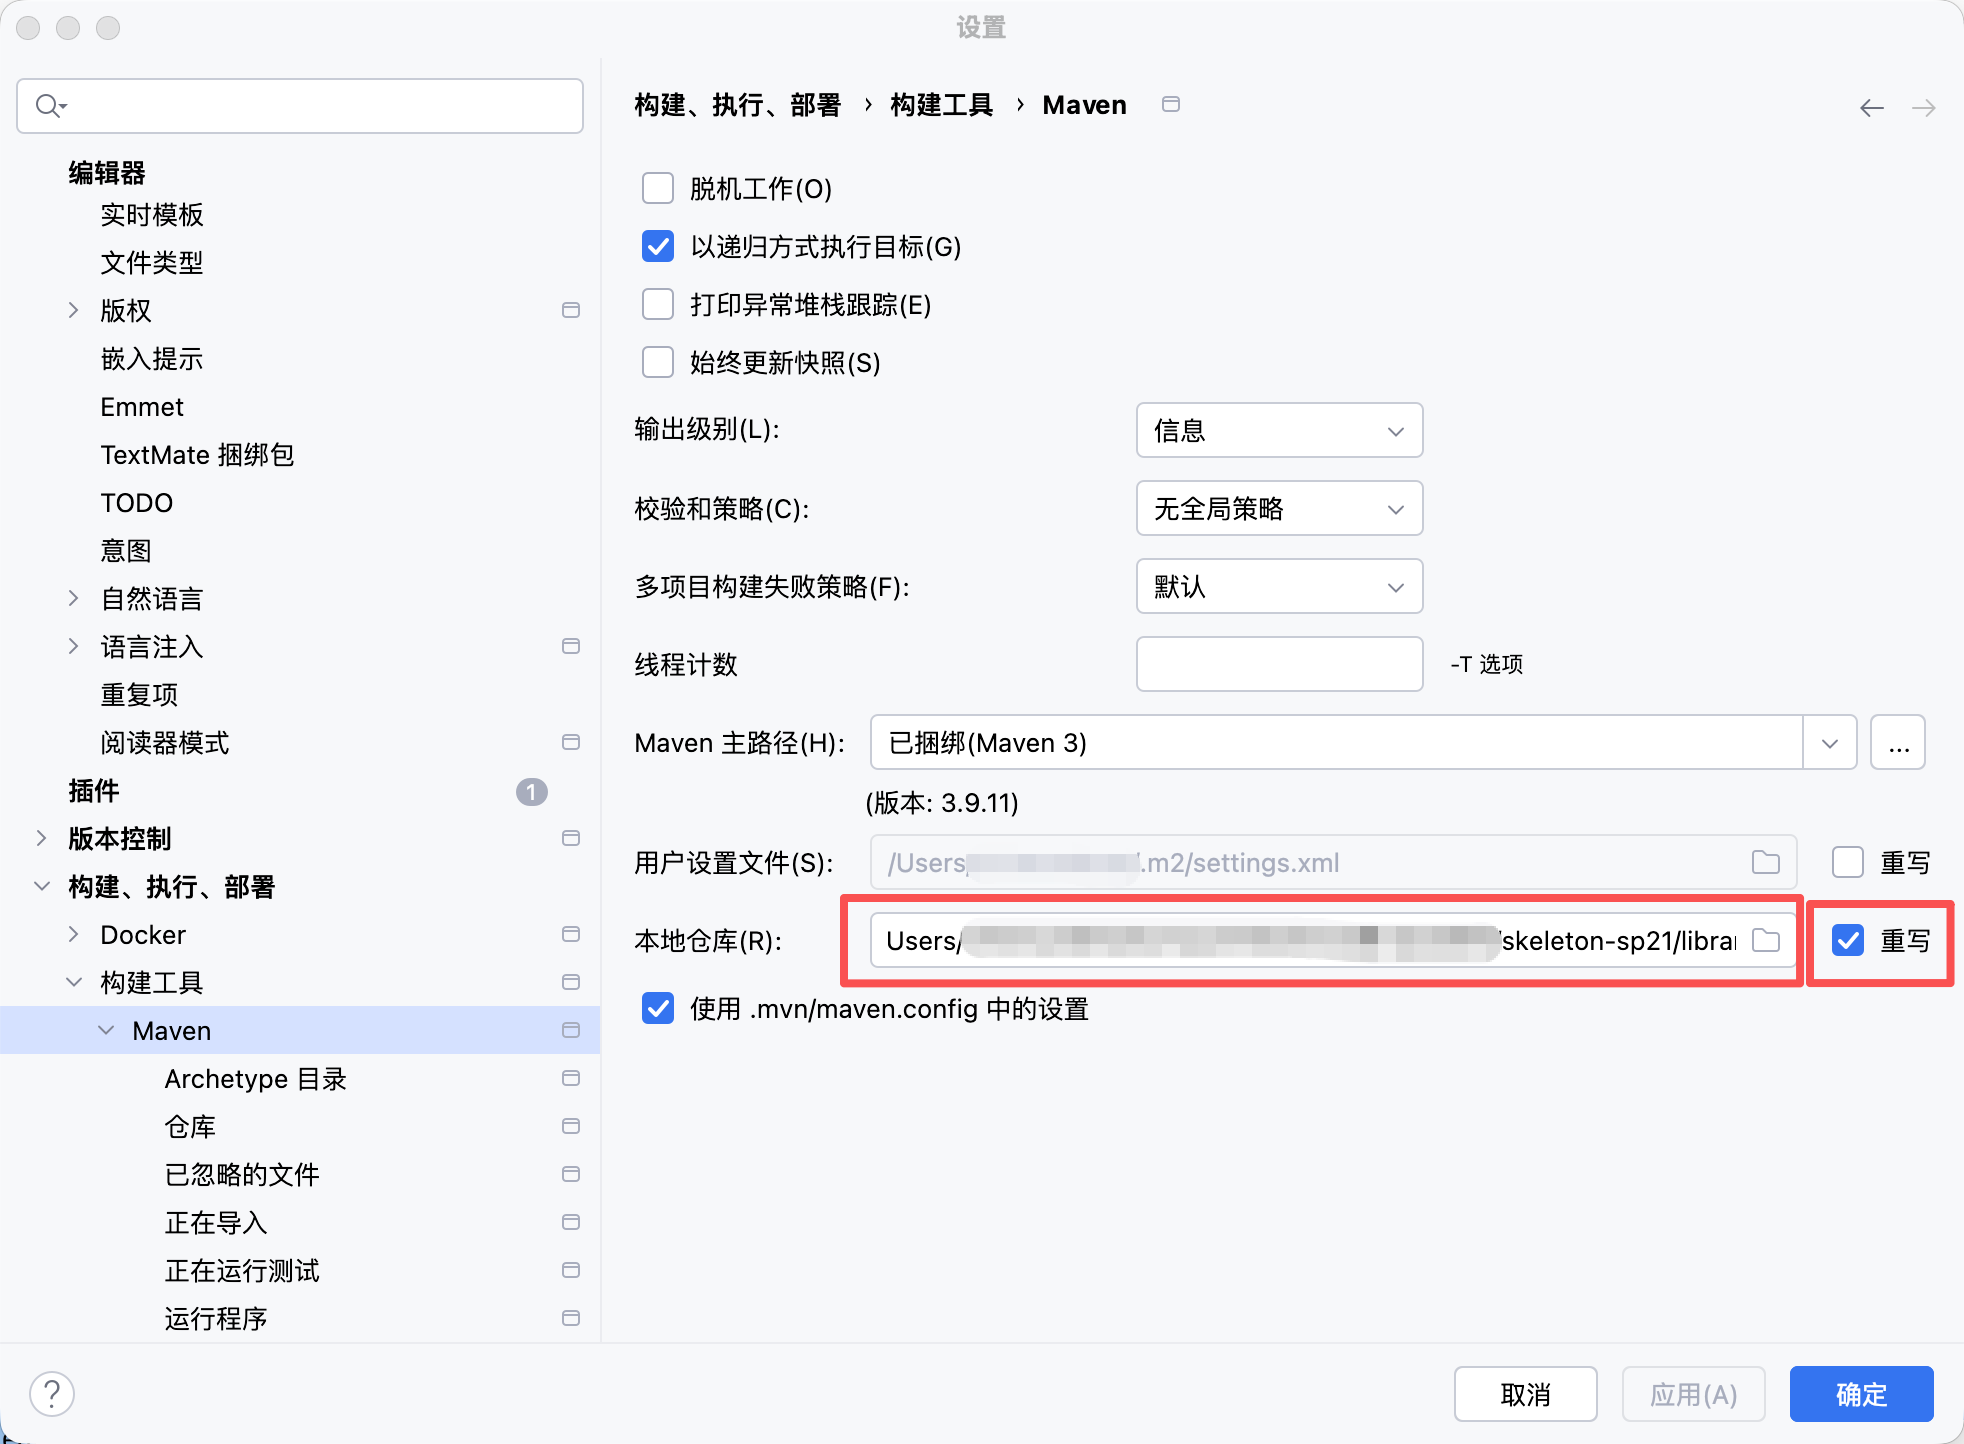This screenshot has width=1964, height=1444.
Task: Open the multiproject build fail policy dropdown
Action: point(1279,586)
